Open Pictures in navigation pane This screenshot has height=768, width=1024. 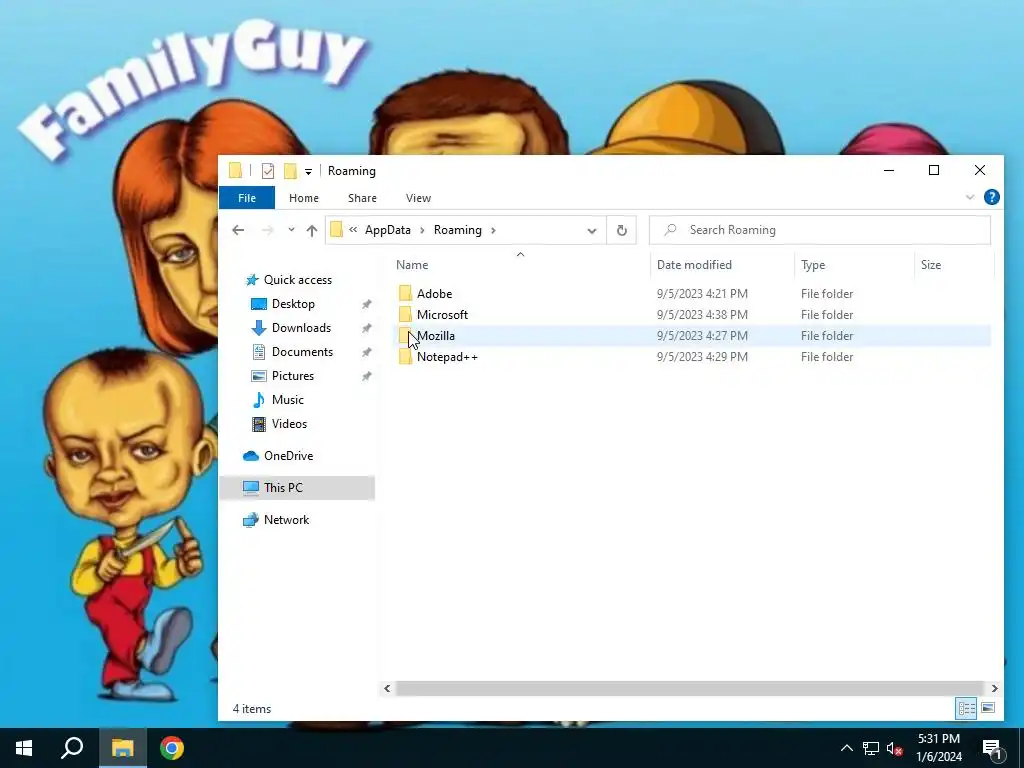click(293, 376)
